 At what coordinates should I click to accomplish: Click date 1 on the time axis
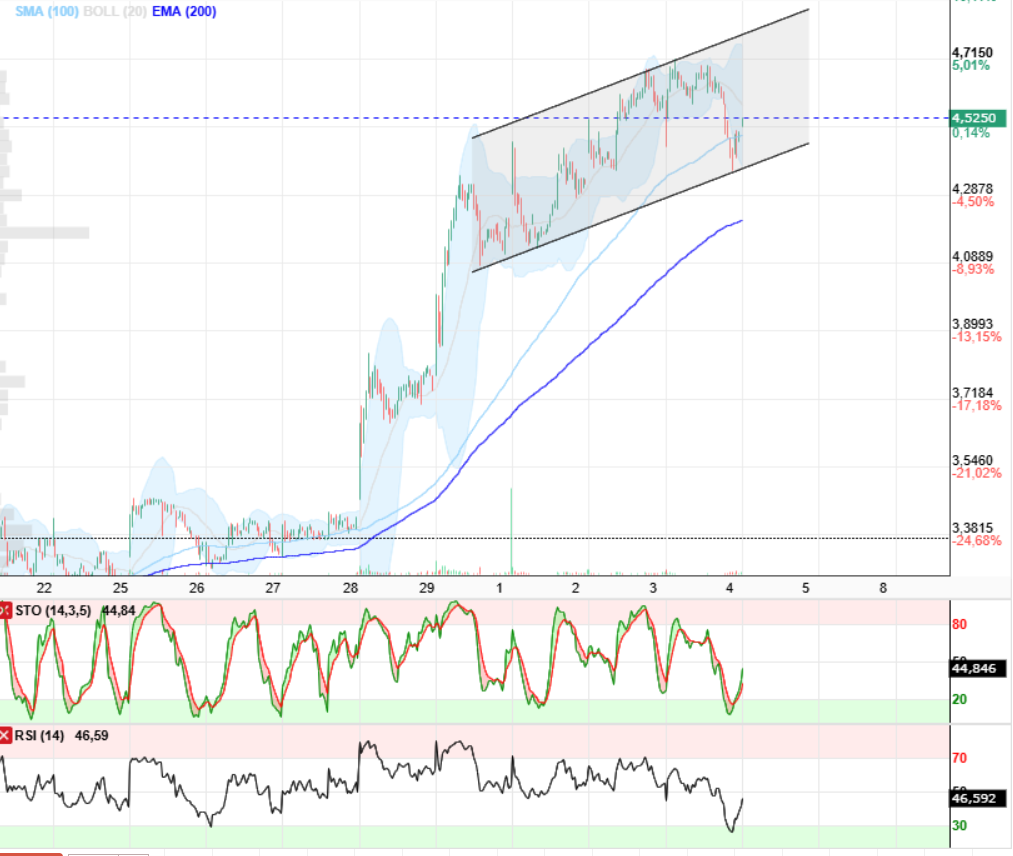pyautogui.click(x=499, y=588)
